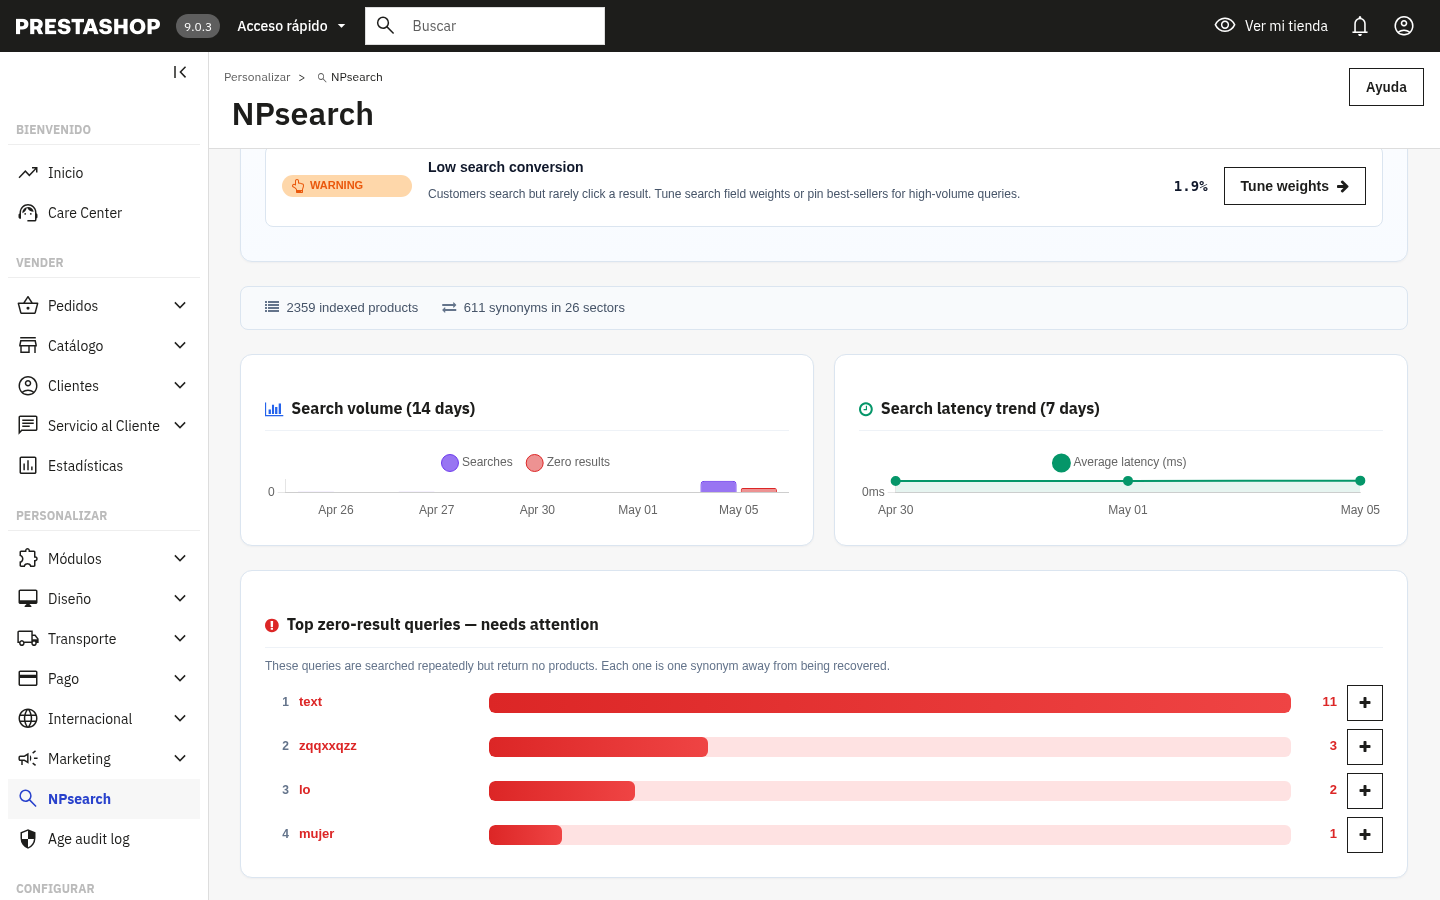The image size is (1440, 900).
Task: Click the Internacional globe icon
Action: pos(28,719)
